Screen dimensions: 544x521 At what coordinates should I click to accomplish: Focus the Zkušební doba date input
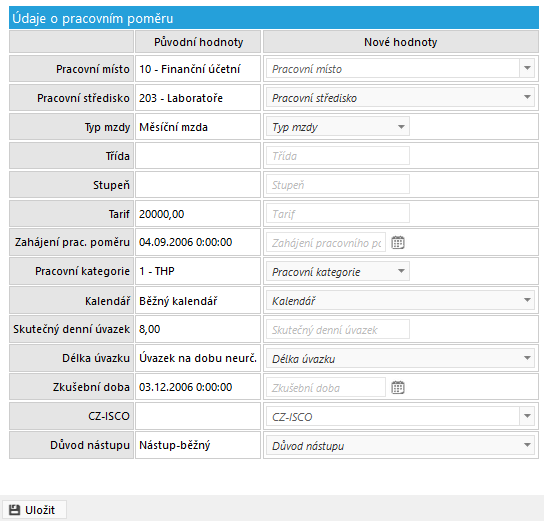(326, 387)
